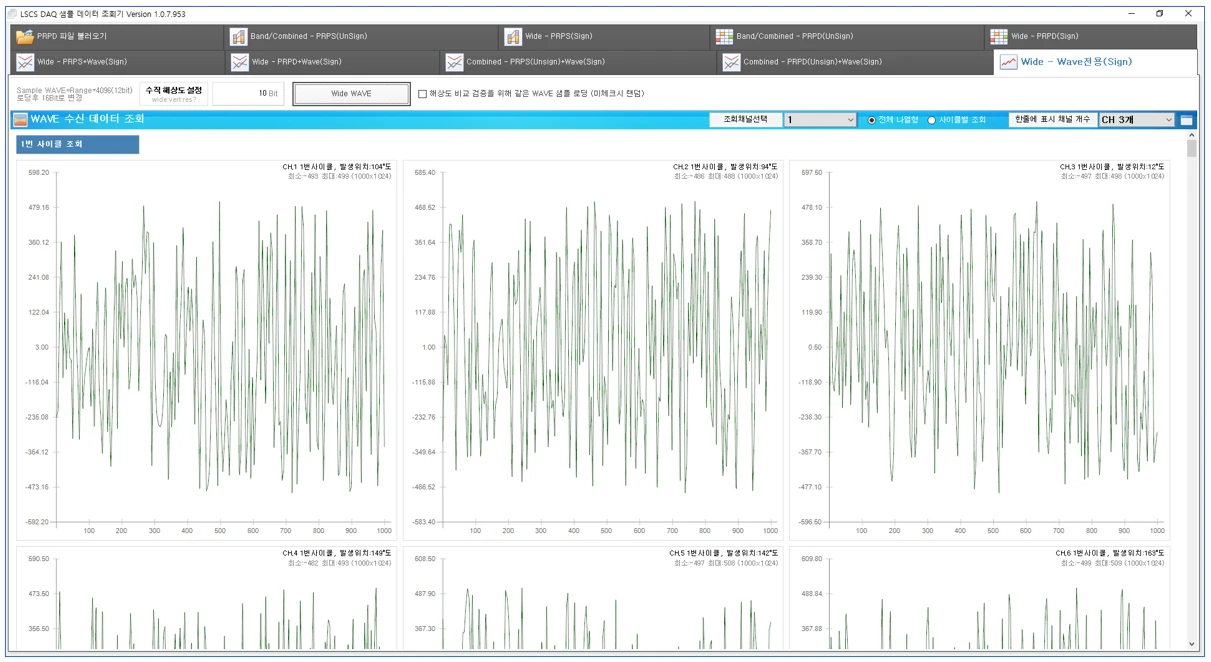The image size is (1211, 662).
Task: Open the Wide - PRPD+Wave(Sign) tab
Action: pos(333,62)
